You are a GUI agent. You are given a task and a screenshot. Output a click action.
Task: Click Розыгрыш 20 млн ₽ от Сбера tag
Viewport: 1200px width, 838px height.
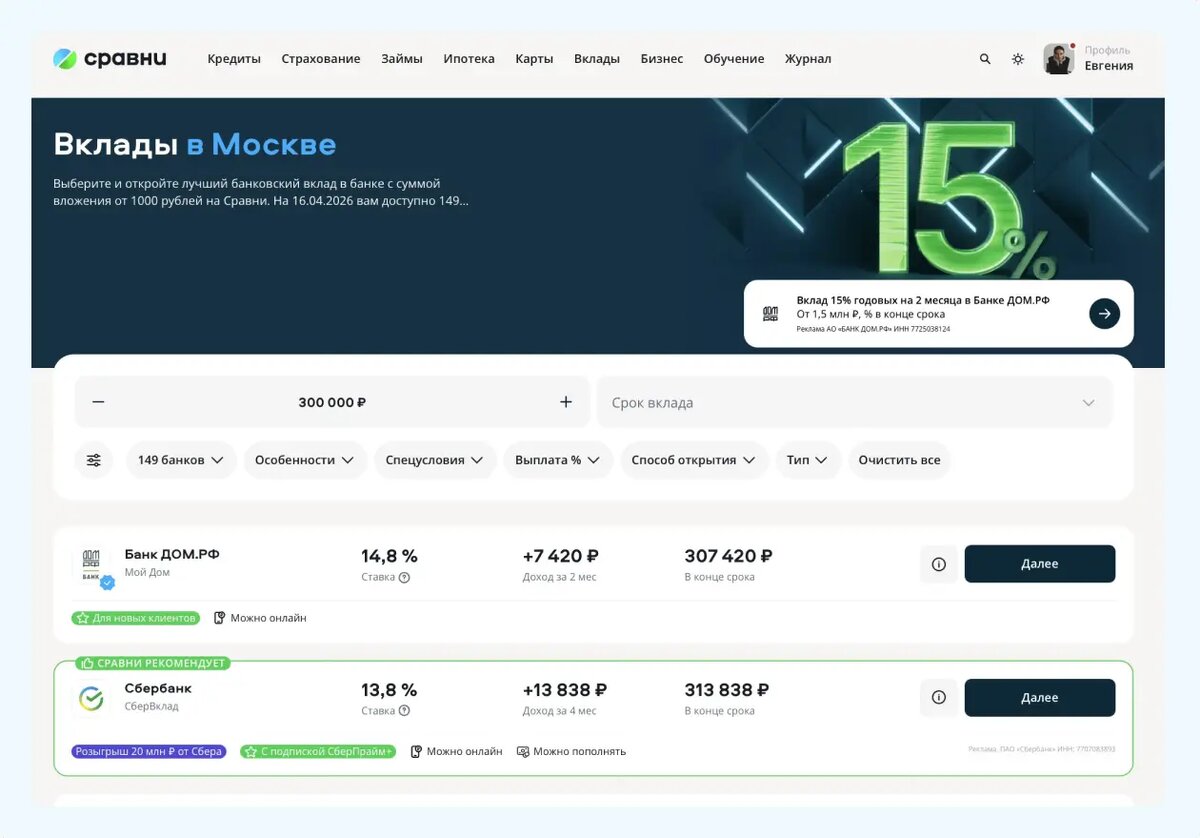click(149, 751)
